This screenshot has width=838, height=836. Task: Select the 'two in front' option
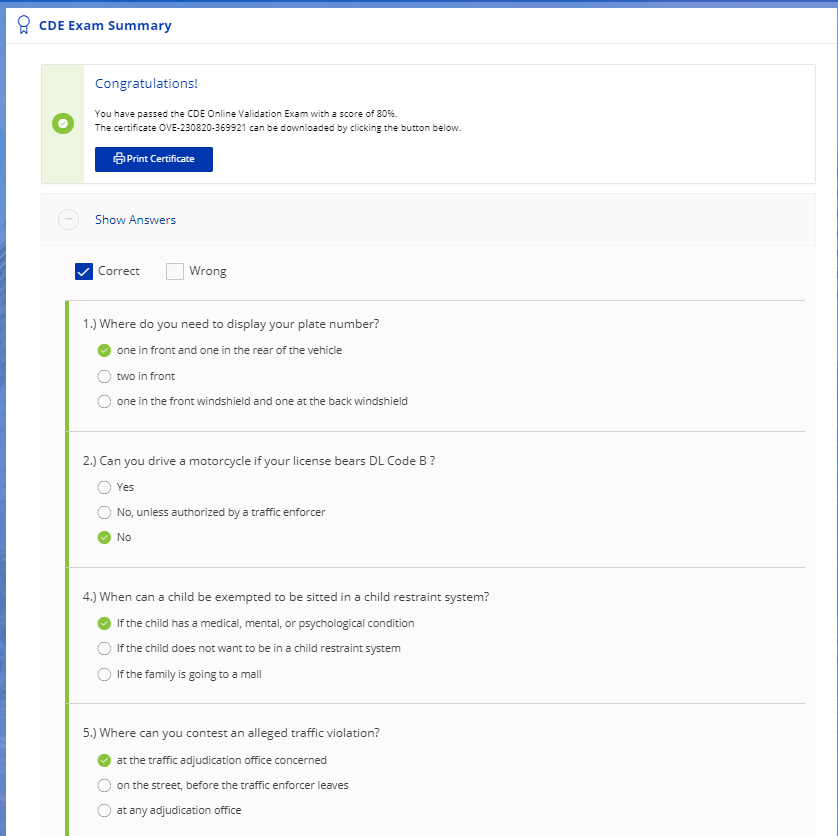(x=104, y=376)
